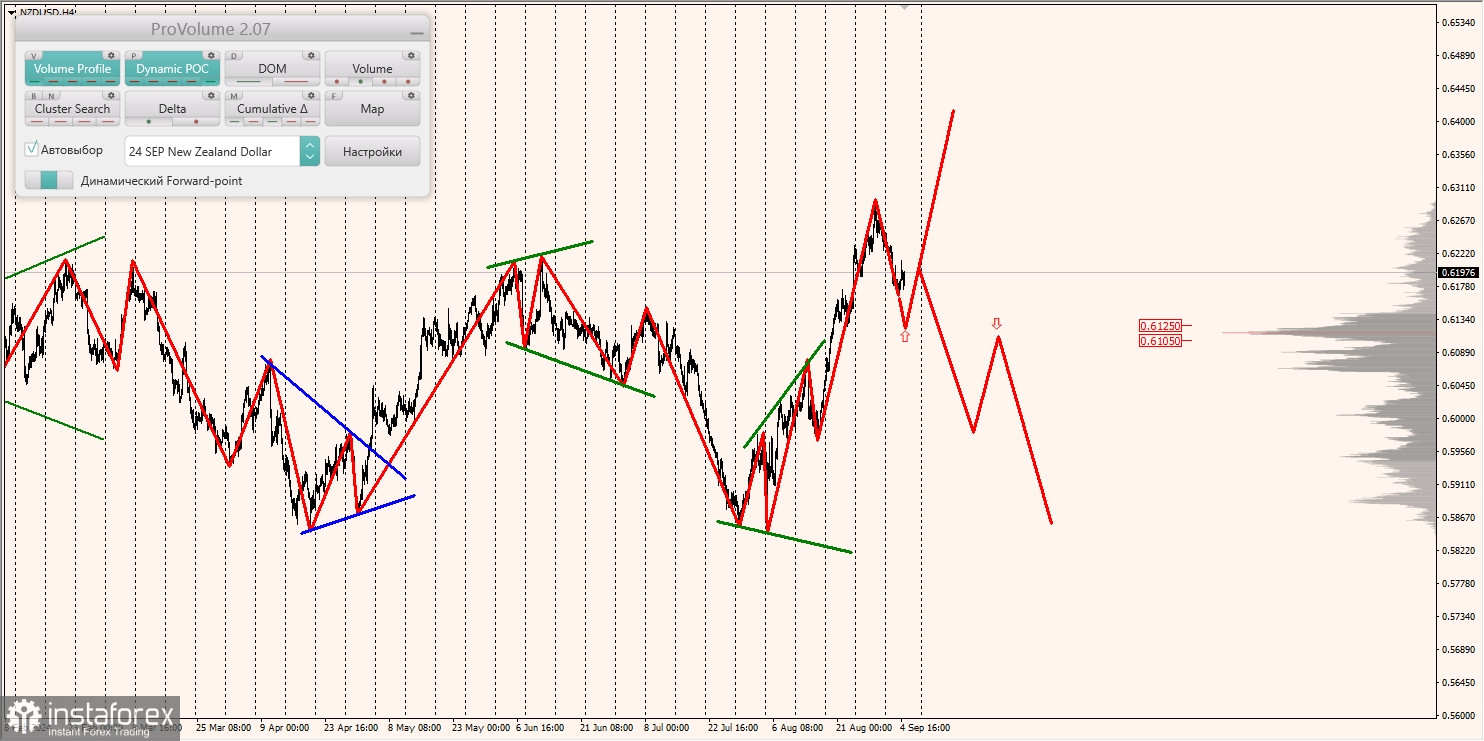Viewport: 1484px width, 741px height.
Task: Click the contract selector up/down arrows
Action: pyautogui.click(x=310, y=151)
